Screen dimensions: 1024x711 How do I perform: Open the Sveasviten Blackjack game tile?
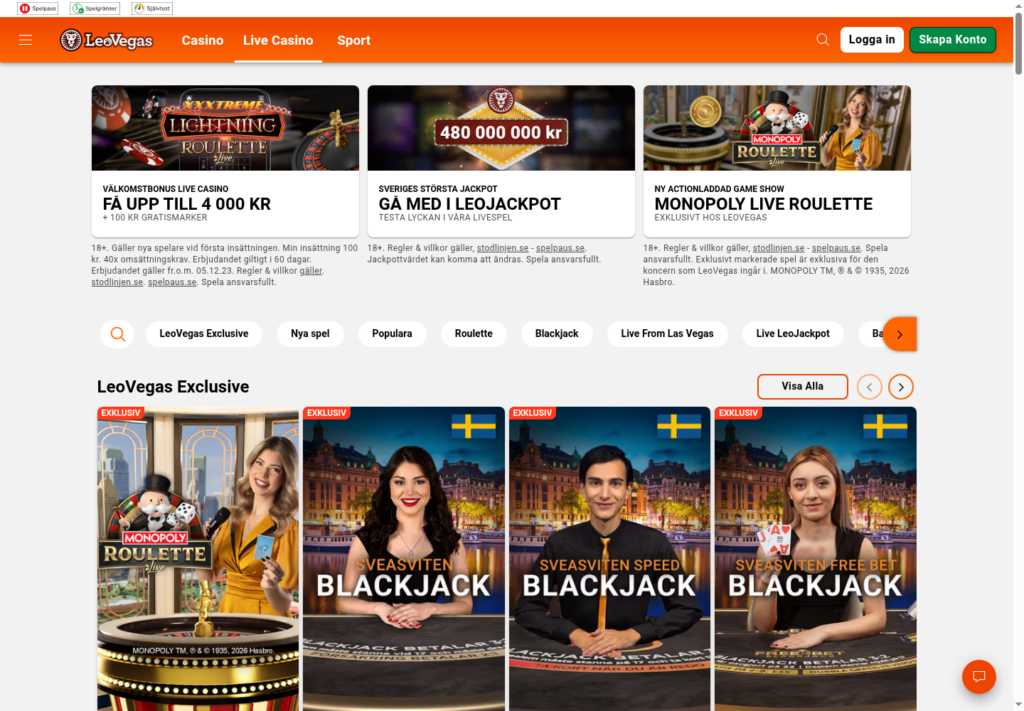[x=404, y=559]
